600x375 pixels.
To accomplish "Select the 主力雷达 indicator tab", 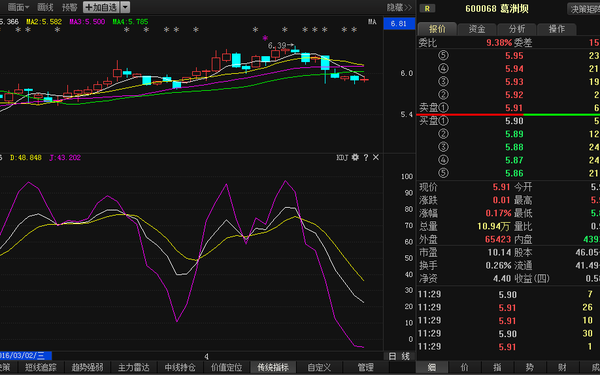I will click(134, 367).
